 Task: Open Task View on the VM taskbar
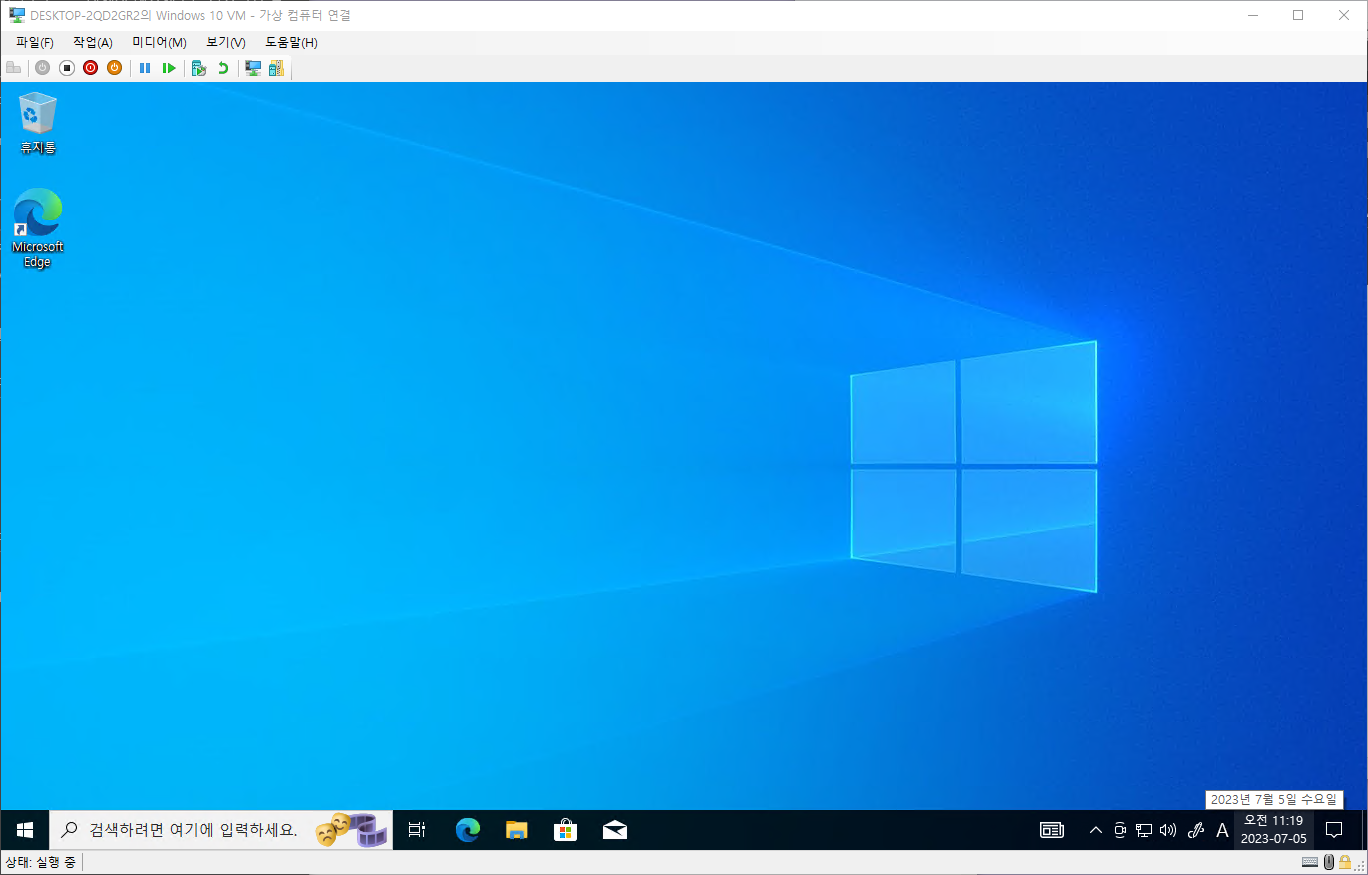pyautogui.click(x=417, y=830)
